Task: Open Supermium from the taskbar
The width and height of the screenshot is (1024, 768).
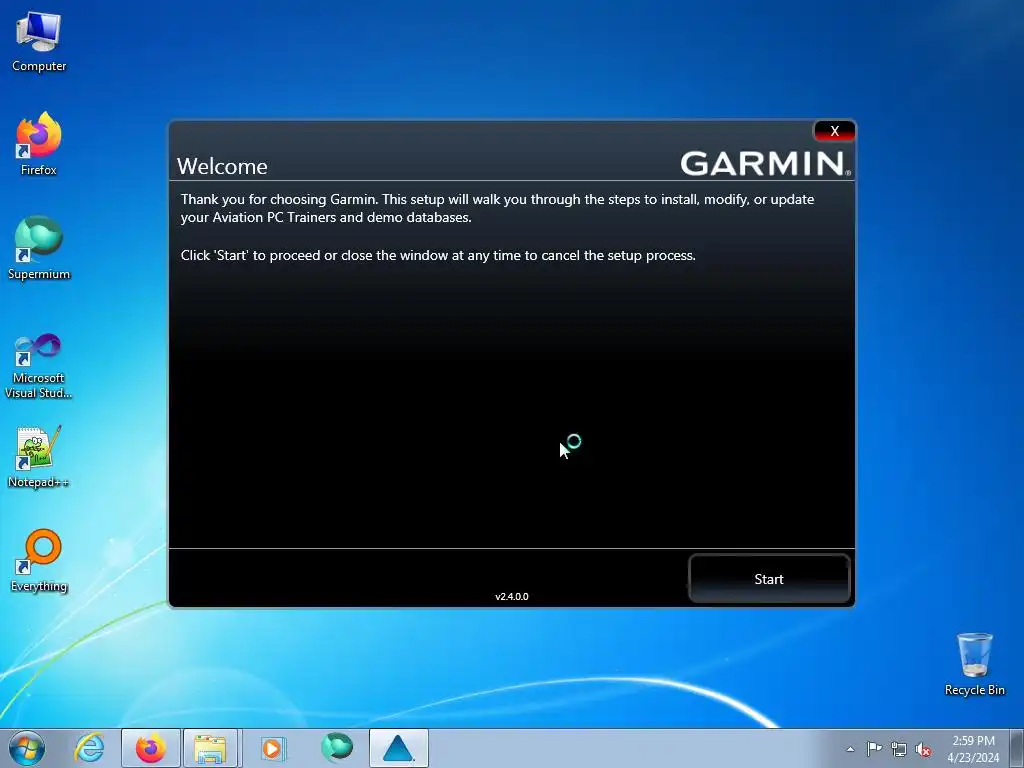Action: [x=336, y=748]
